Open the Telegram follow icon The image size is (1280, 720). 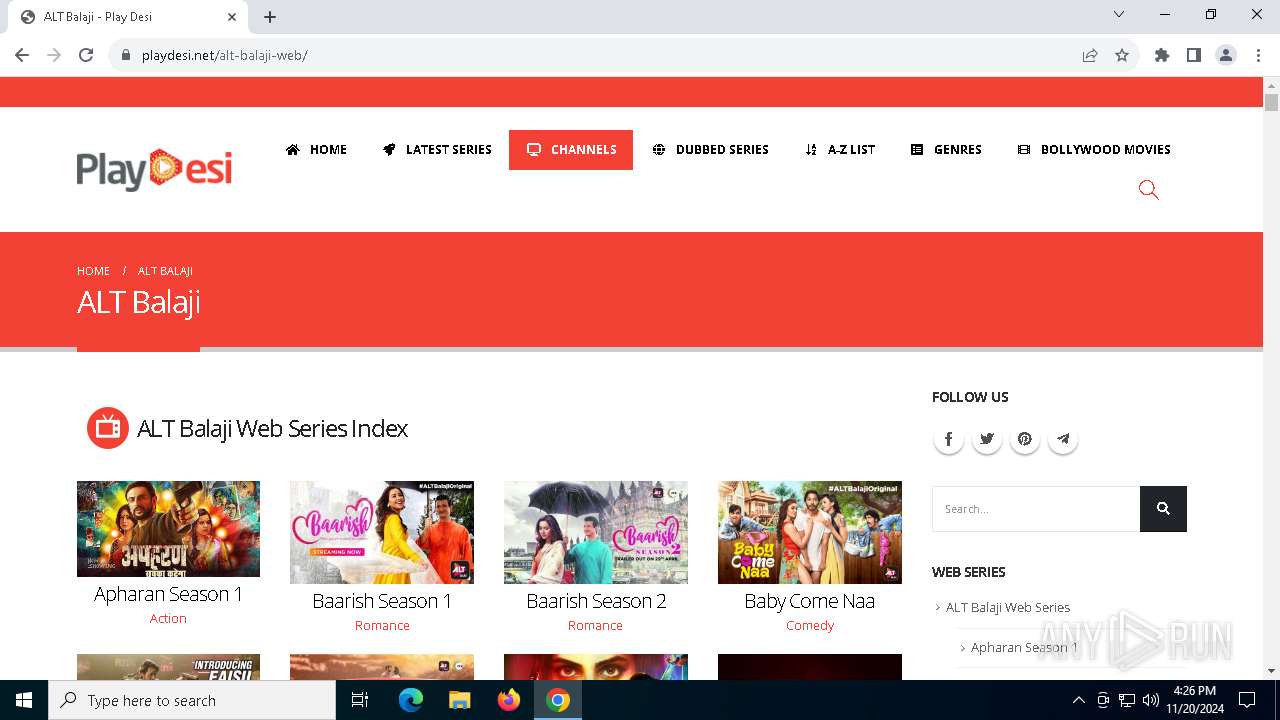[1062, 439]
